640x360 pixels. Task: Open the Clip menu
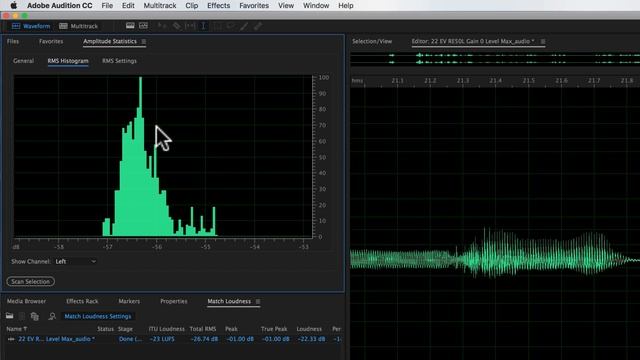[x=191, y=5]
